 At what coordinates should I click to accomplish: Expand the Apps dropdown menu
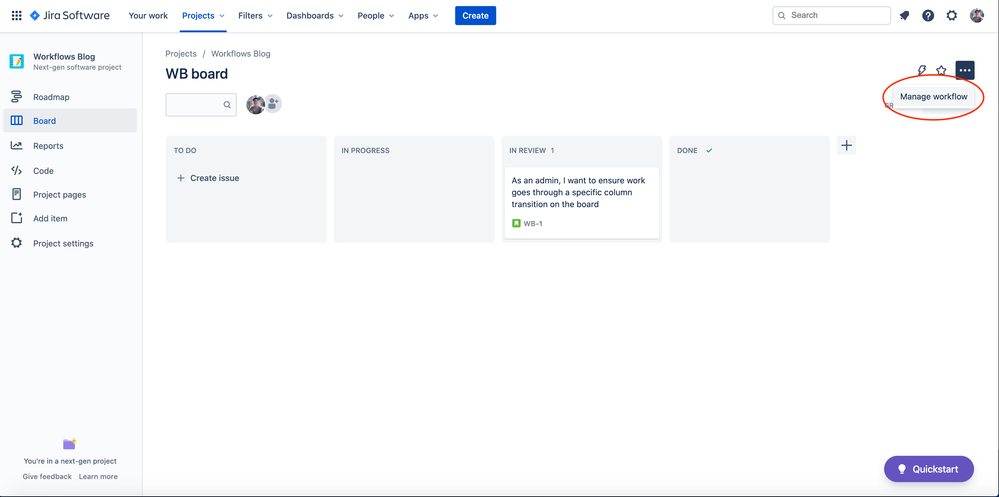pyautogui.click(x=423, y=16)
